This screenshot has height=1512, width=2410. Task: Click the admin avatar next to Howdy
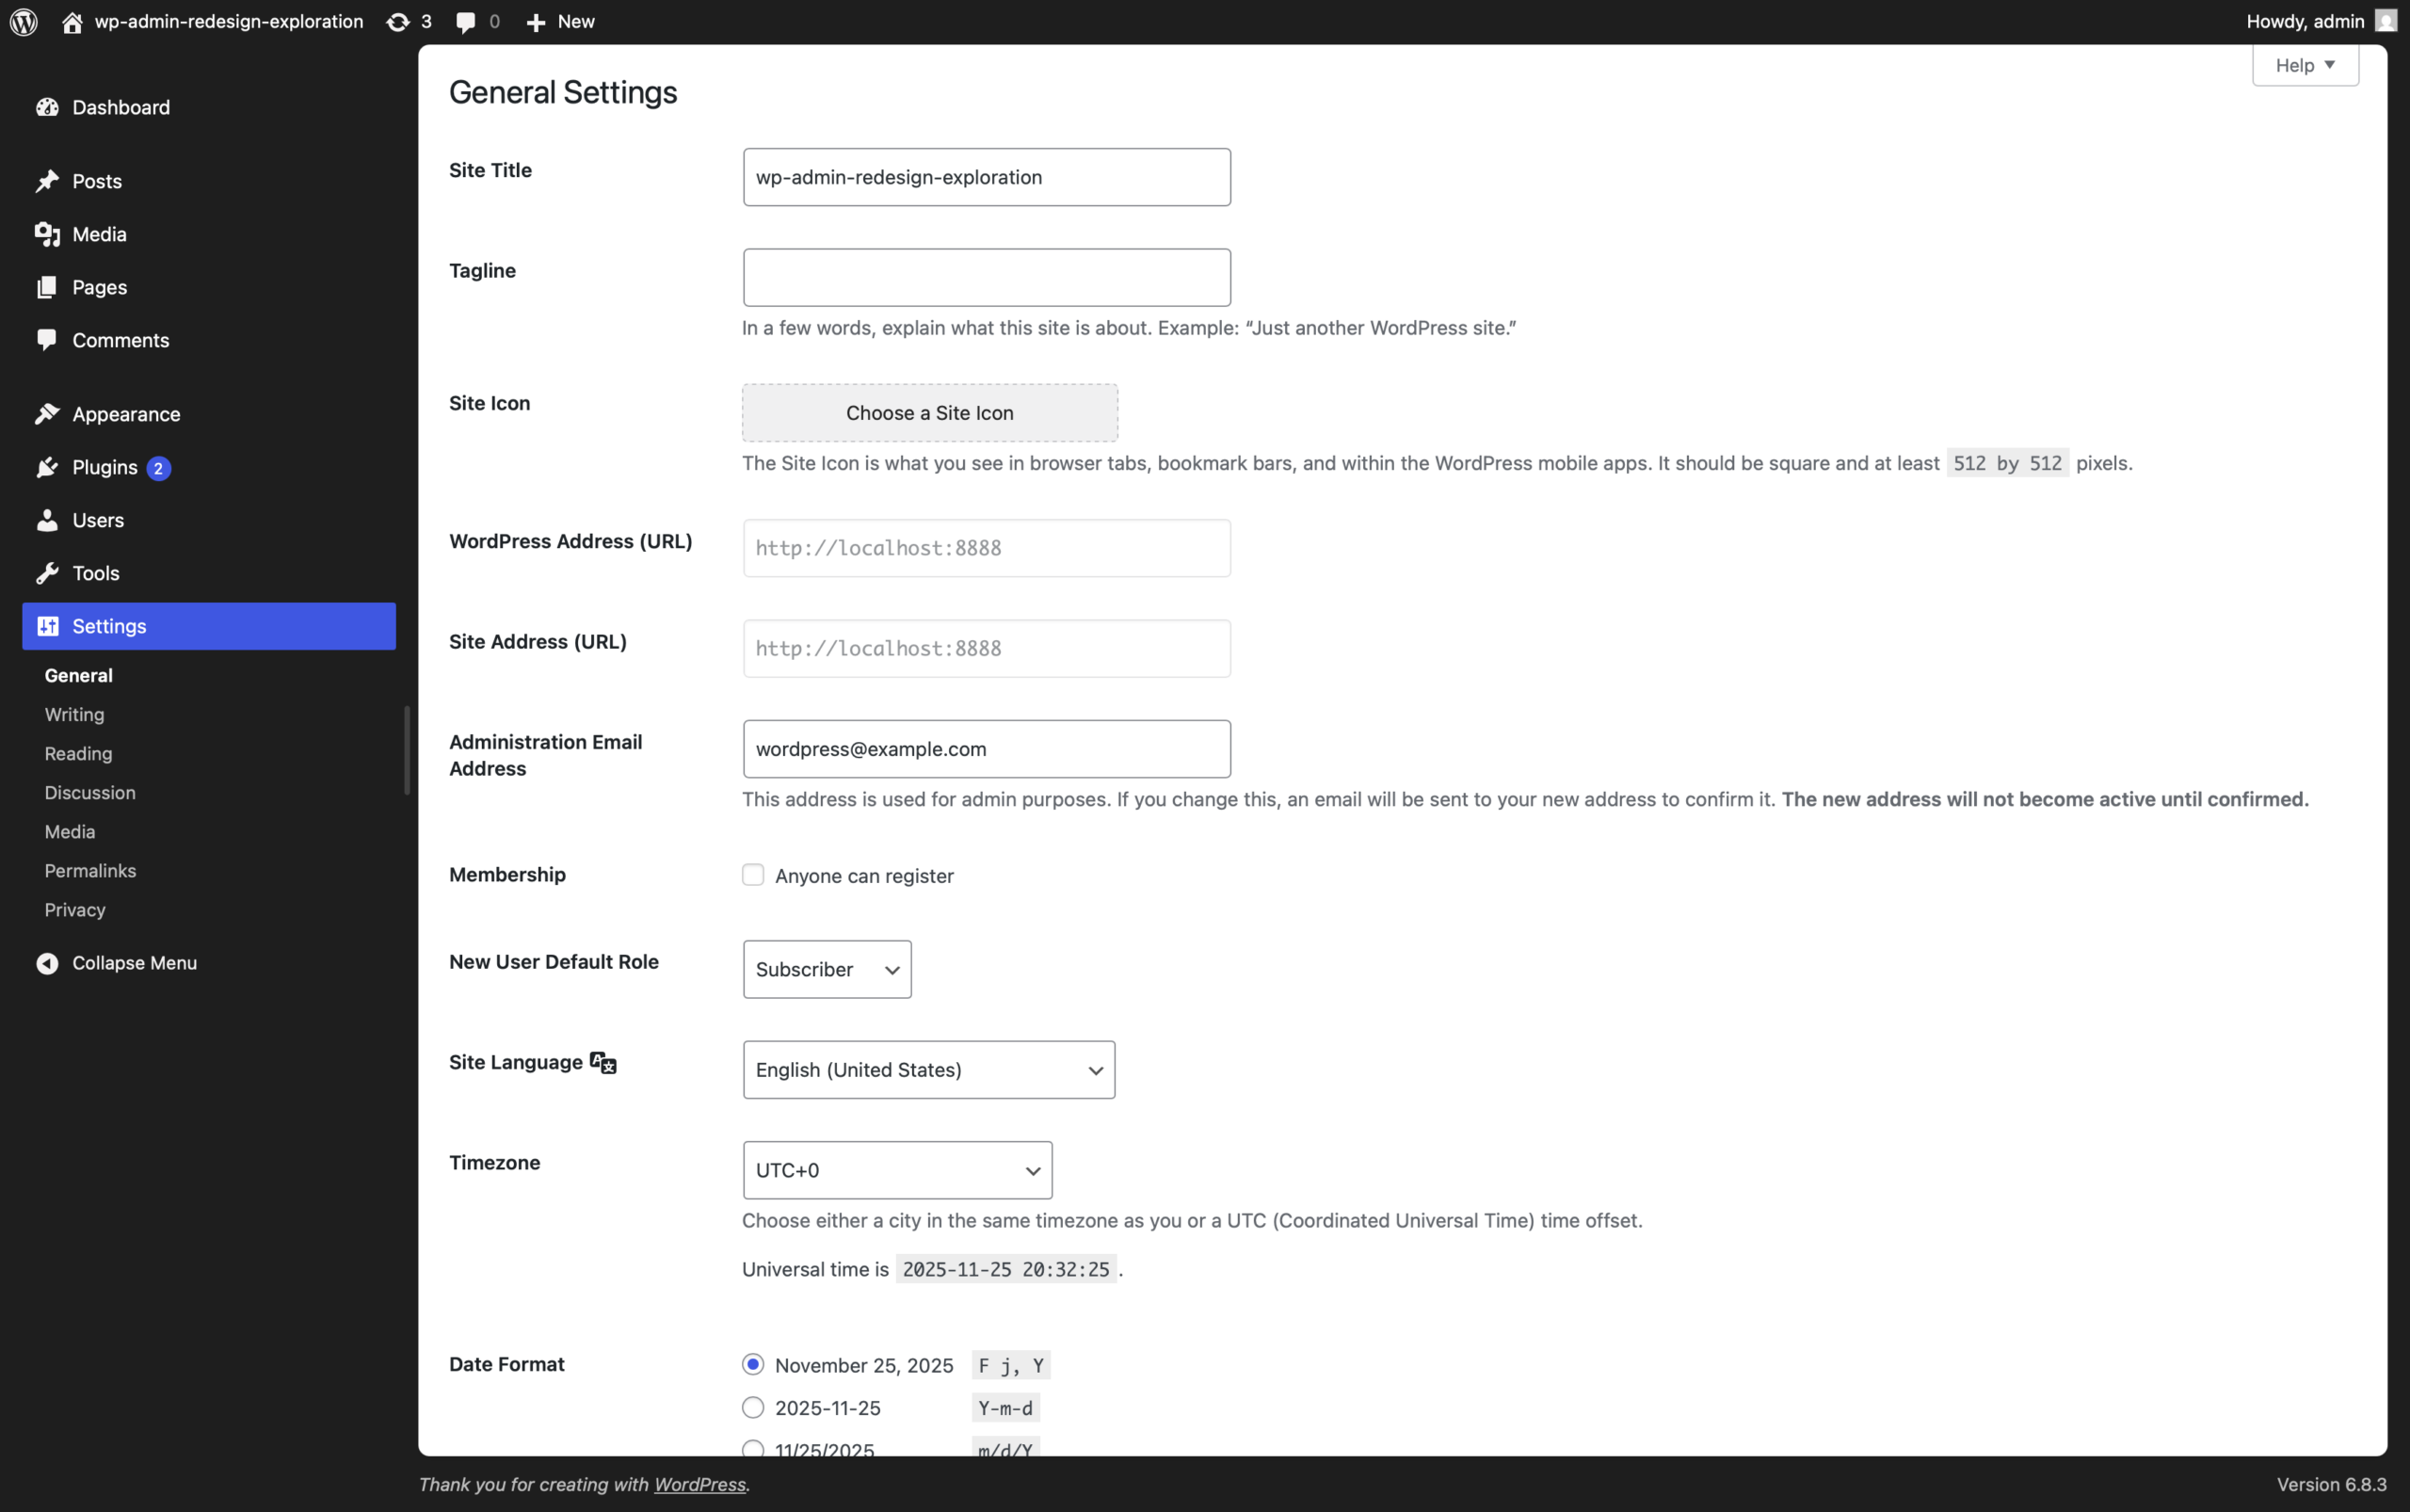[2385, 21]
